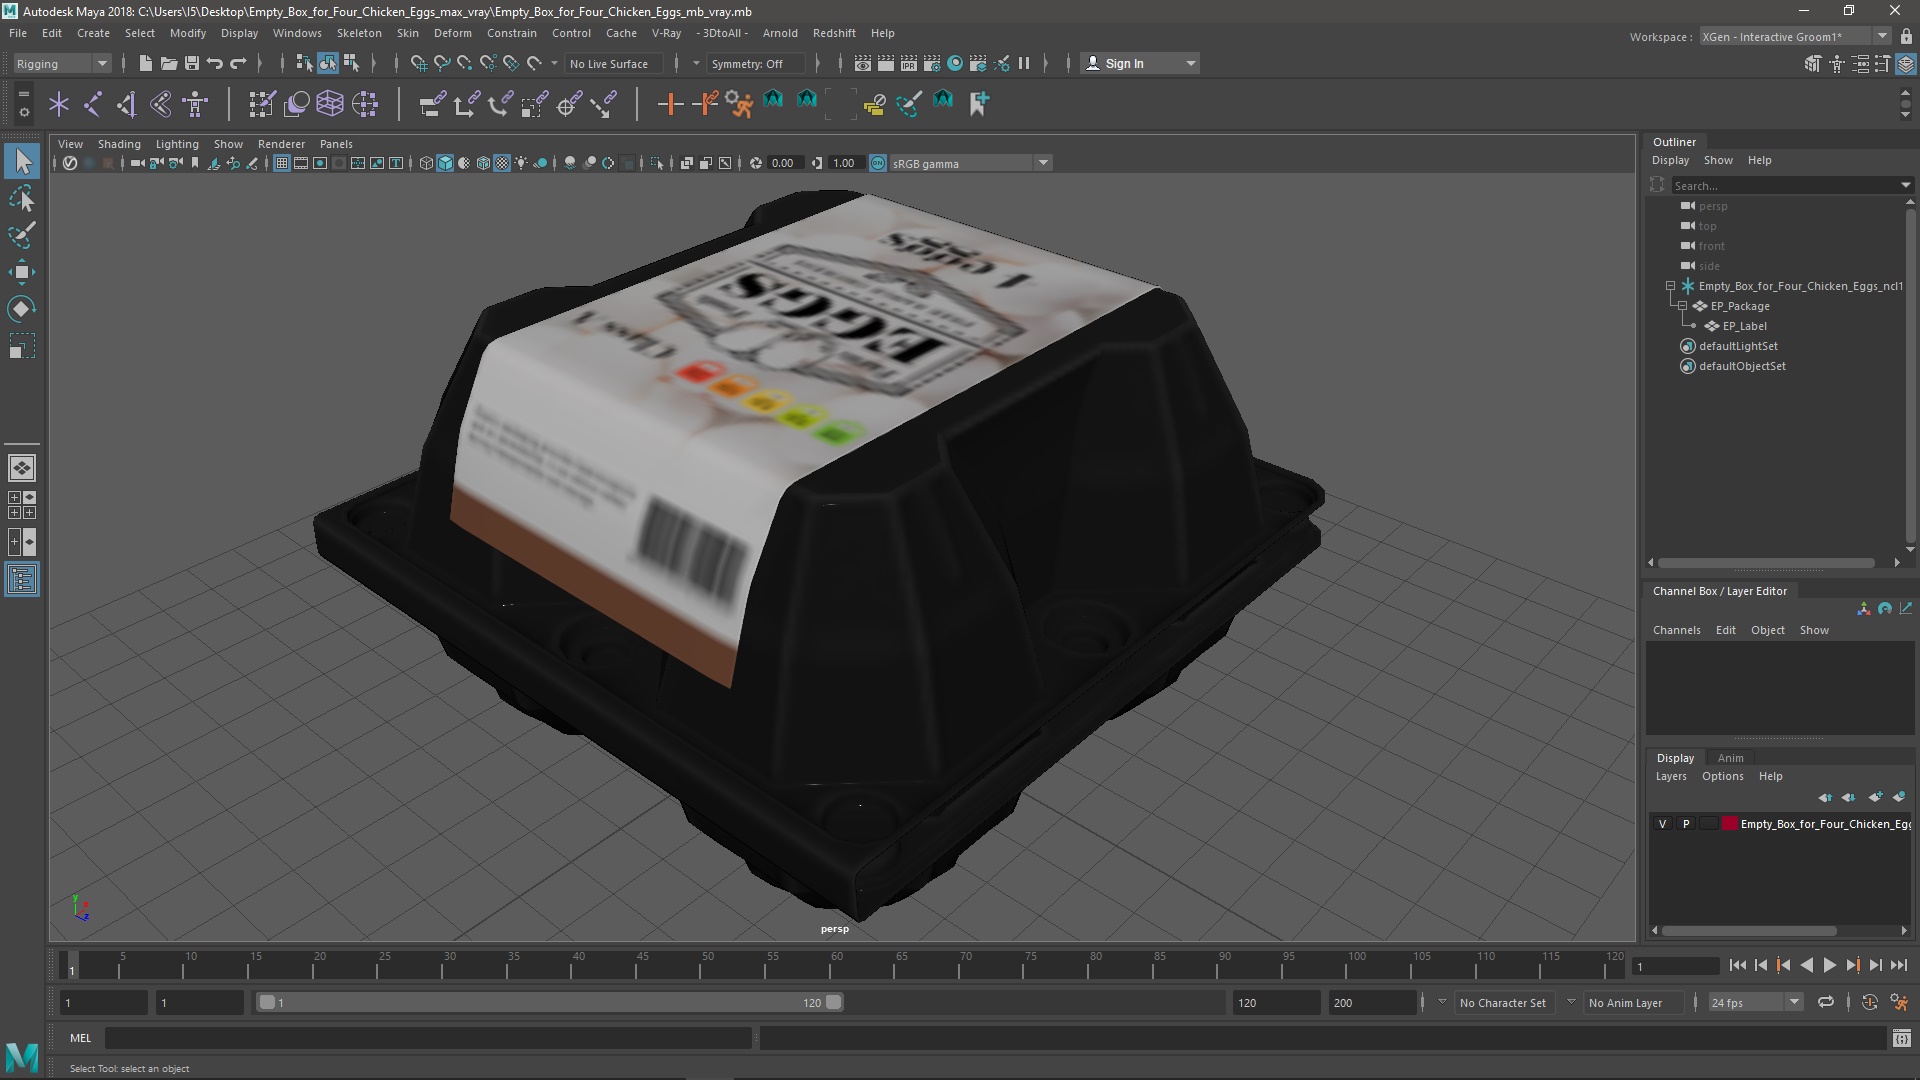Click the single perspective layout icon
This screenshot has height=1080, width=1920.
[22, 467]
